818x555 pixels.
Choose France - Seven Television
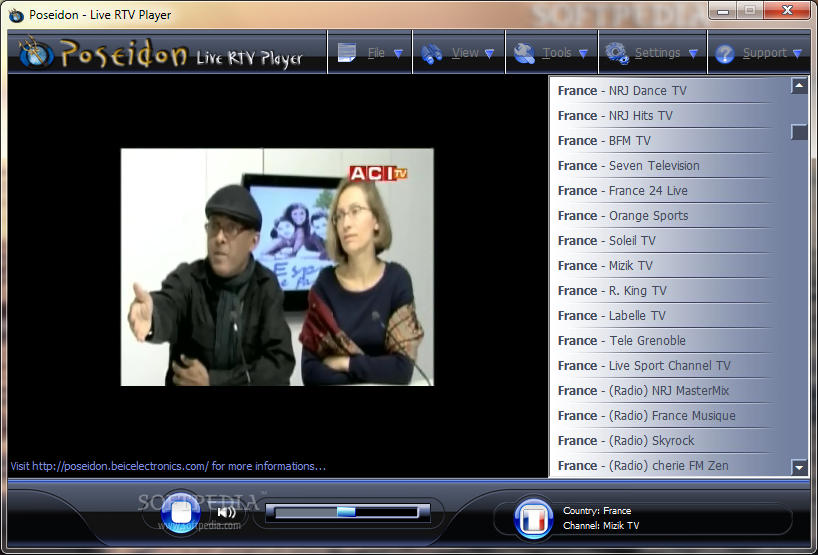(666, 166)
